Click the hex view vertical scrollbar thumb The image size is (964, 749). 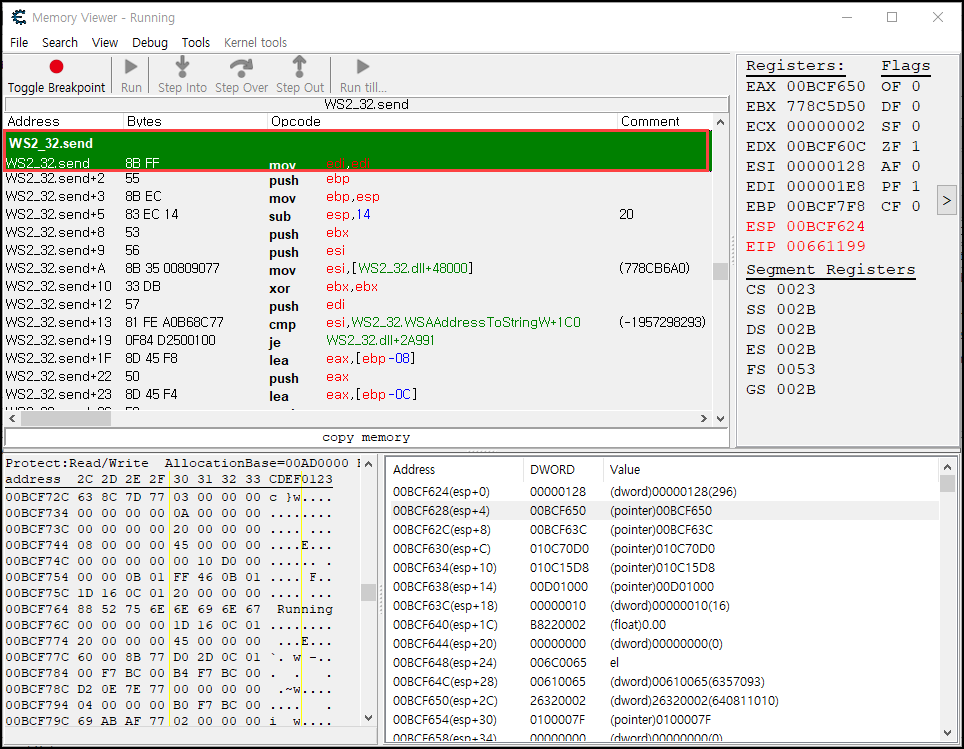(x=368, y=592)
